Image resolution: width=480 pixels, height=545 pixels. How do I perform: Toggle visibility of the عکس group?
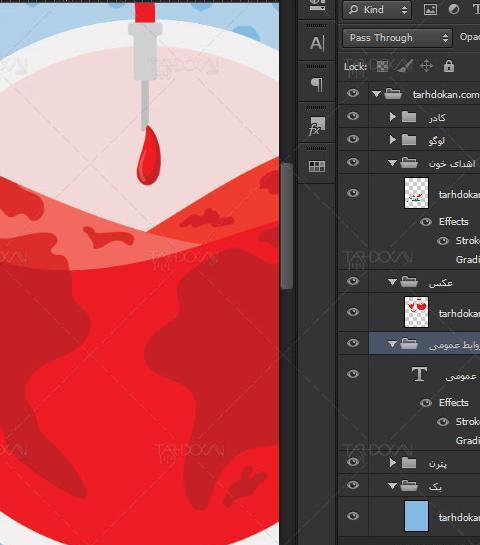(x=353, y=281)
